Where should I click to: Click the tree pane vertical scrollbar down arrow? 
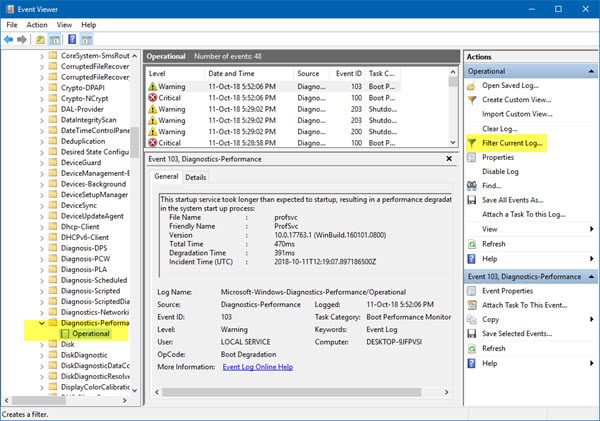(x=134, y=391)
